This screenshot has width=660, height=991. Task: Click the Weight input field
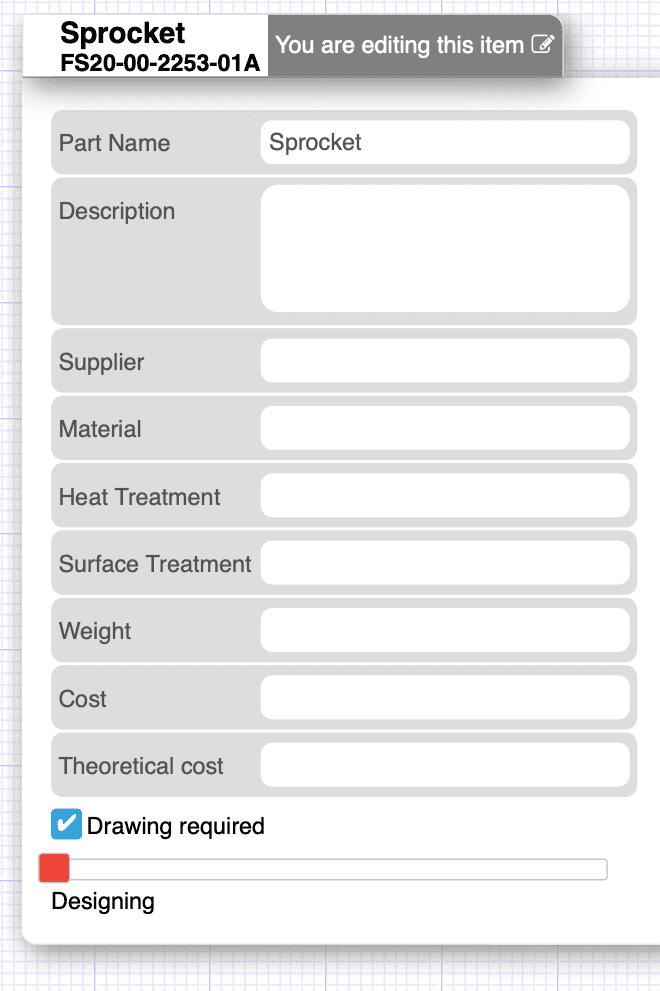445,630
